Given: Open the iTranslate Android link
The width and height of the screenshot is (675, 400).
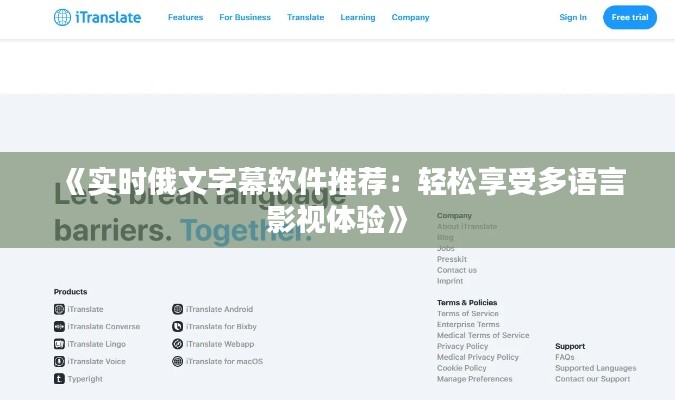Looking at the screenshot, I should 219,309.
